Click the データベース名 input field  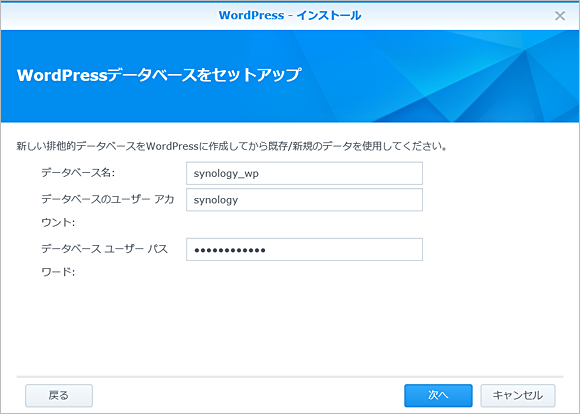pyautogui.click(x=304, y=173)
